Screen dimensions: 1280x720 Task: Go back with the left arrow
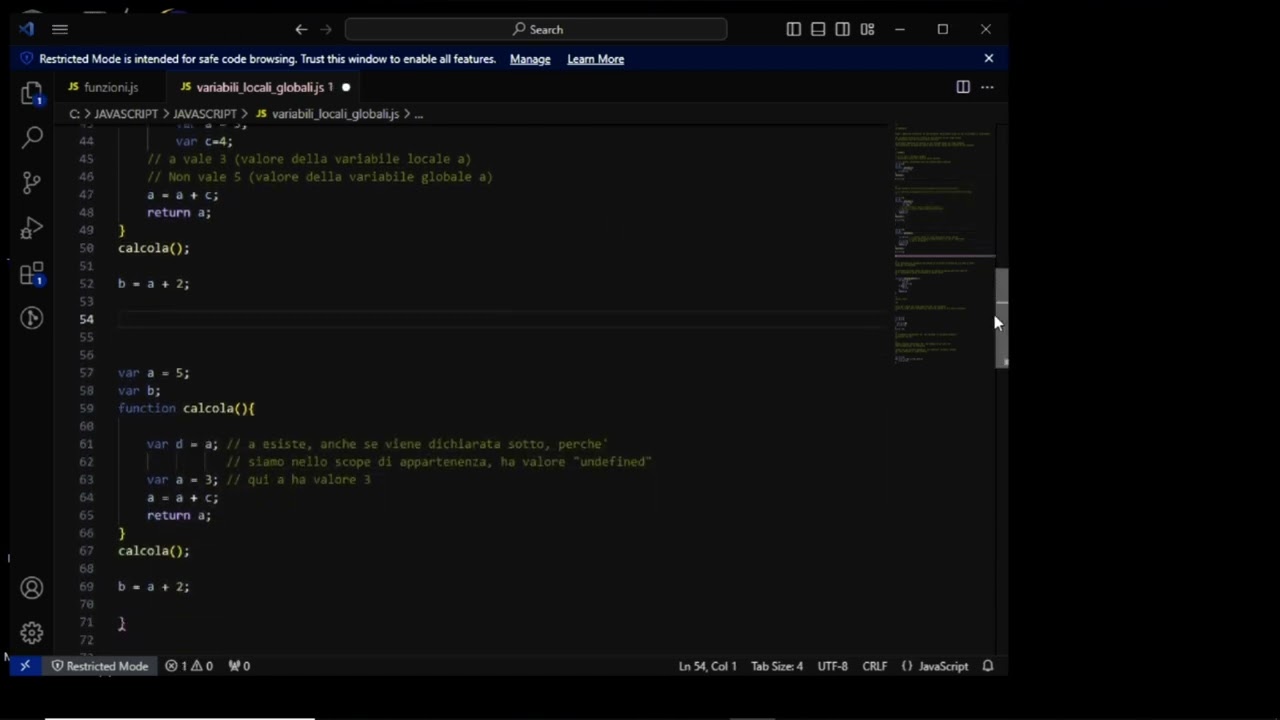(301, 29)
